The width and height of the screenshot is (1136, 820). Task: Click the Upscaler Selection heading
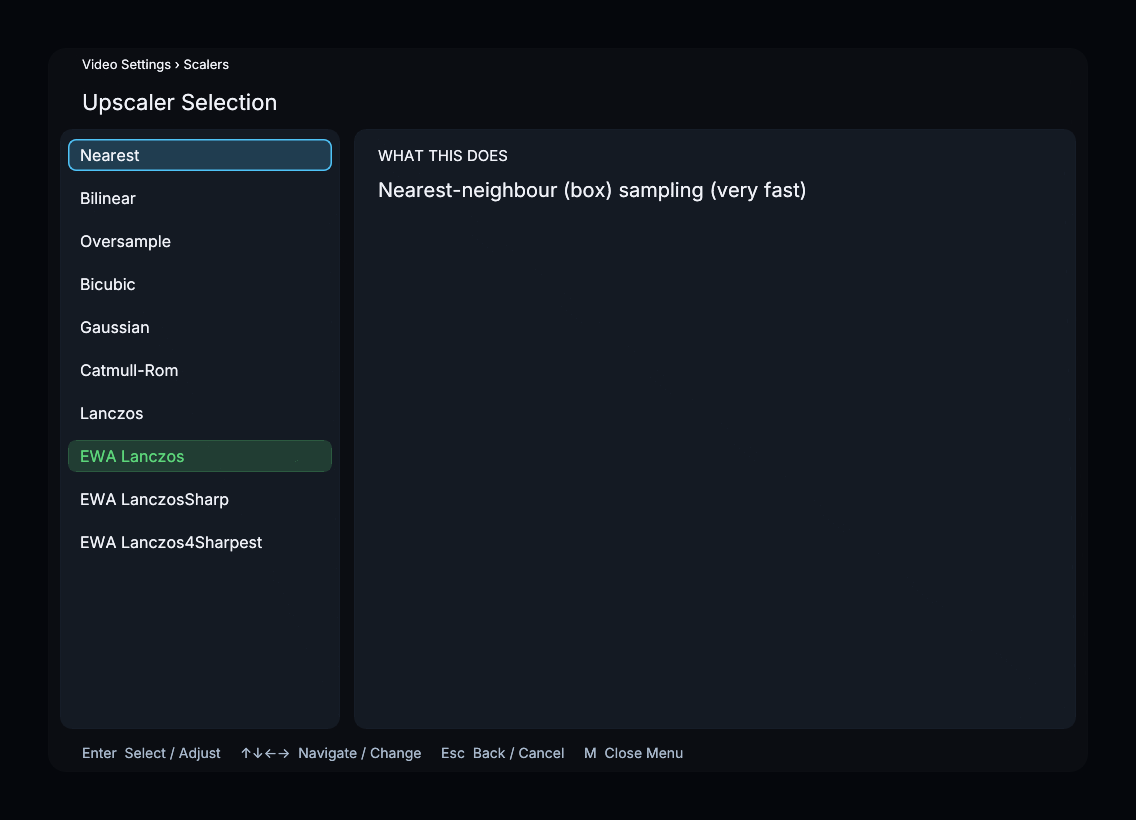tap(180, 102)
